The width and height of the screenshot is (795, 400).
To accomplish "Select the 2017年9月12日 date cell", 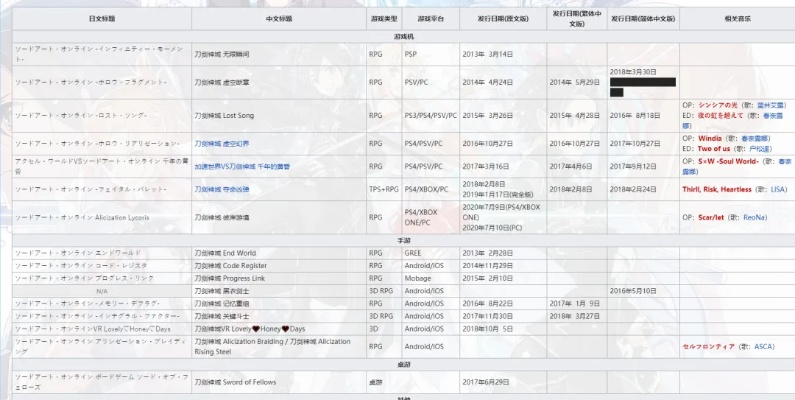I will tap(643, 166).
